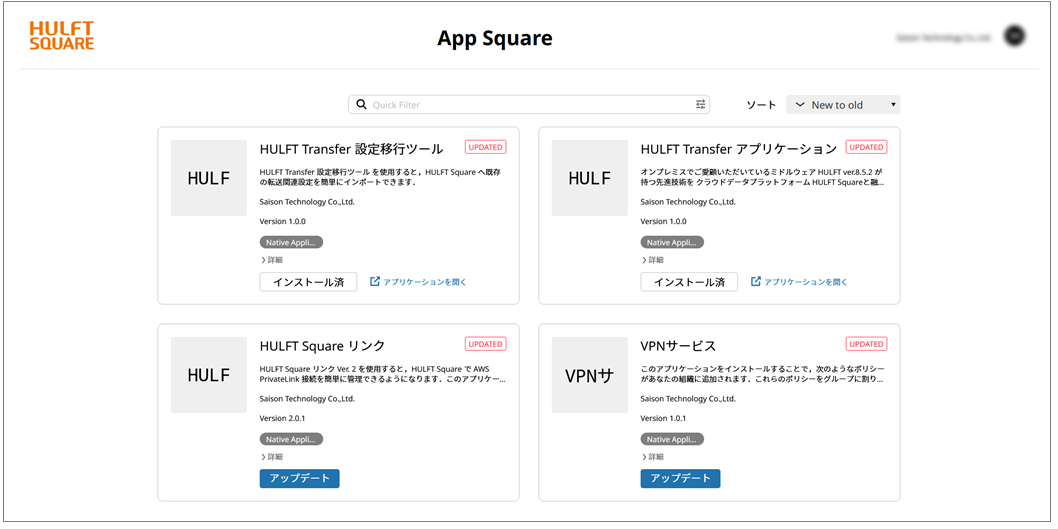Open the New to old sort dropdown
This screenshot has height=529, width=1058.
843,104
